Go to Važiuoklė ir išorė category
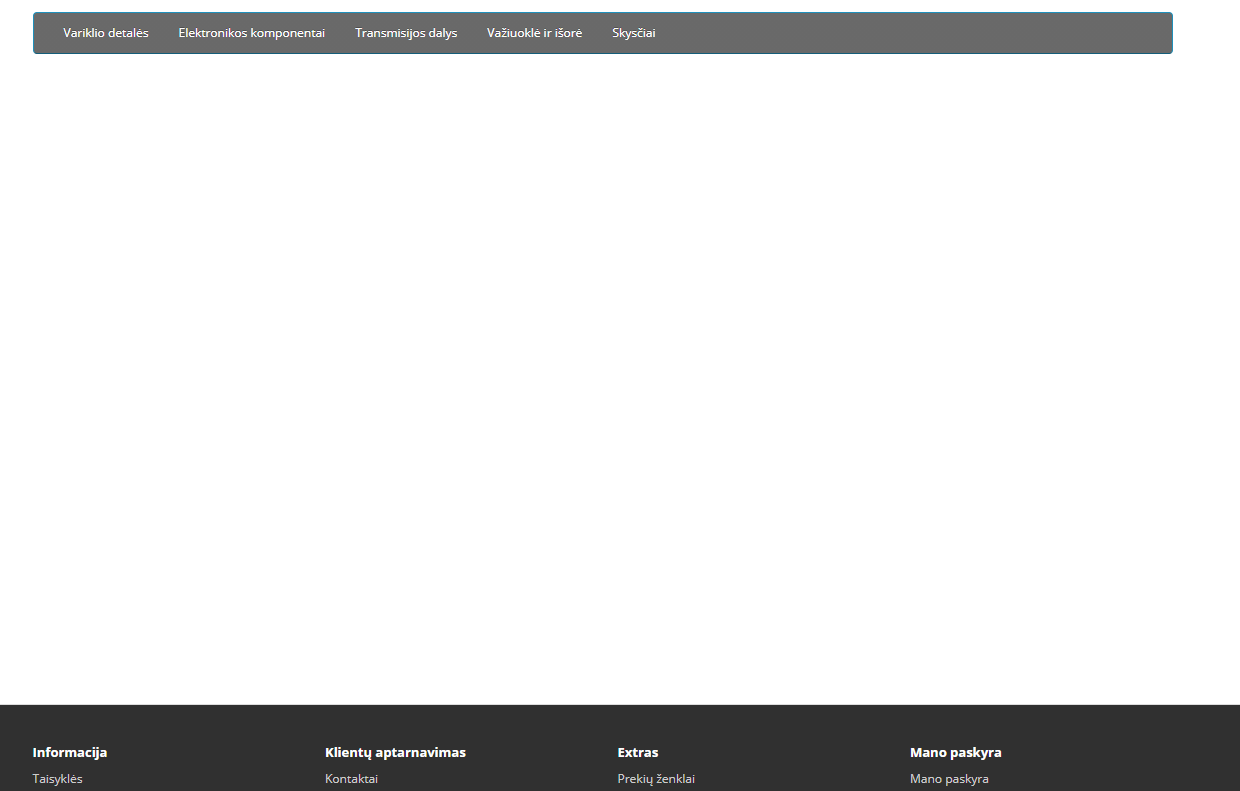 535,33
